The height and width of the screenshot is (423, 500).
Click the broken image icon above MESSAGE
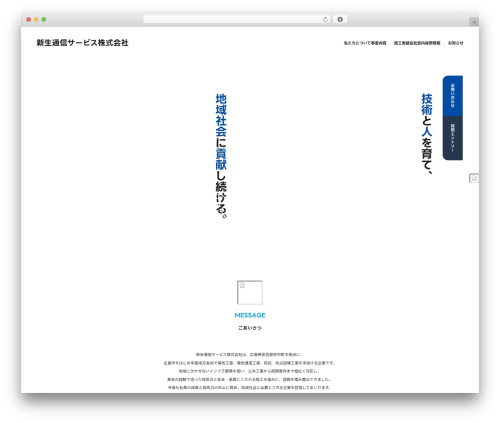pyautogui.click(x=250, y=292)
